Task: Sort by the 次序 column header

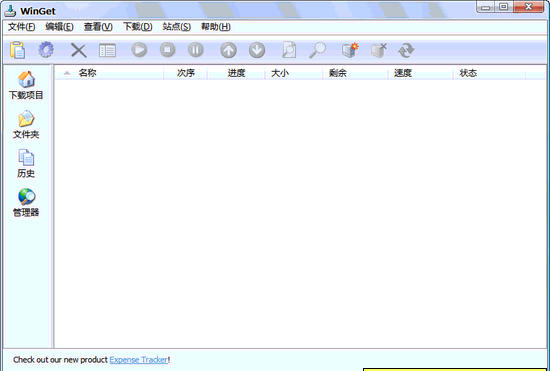Action: tap(186, 73)
